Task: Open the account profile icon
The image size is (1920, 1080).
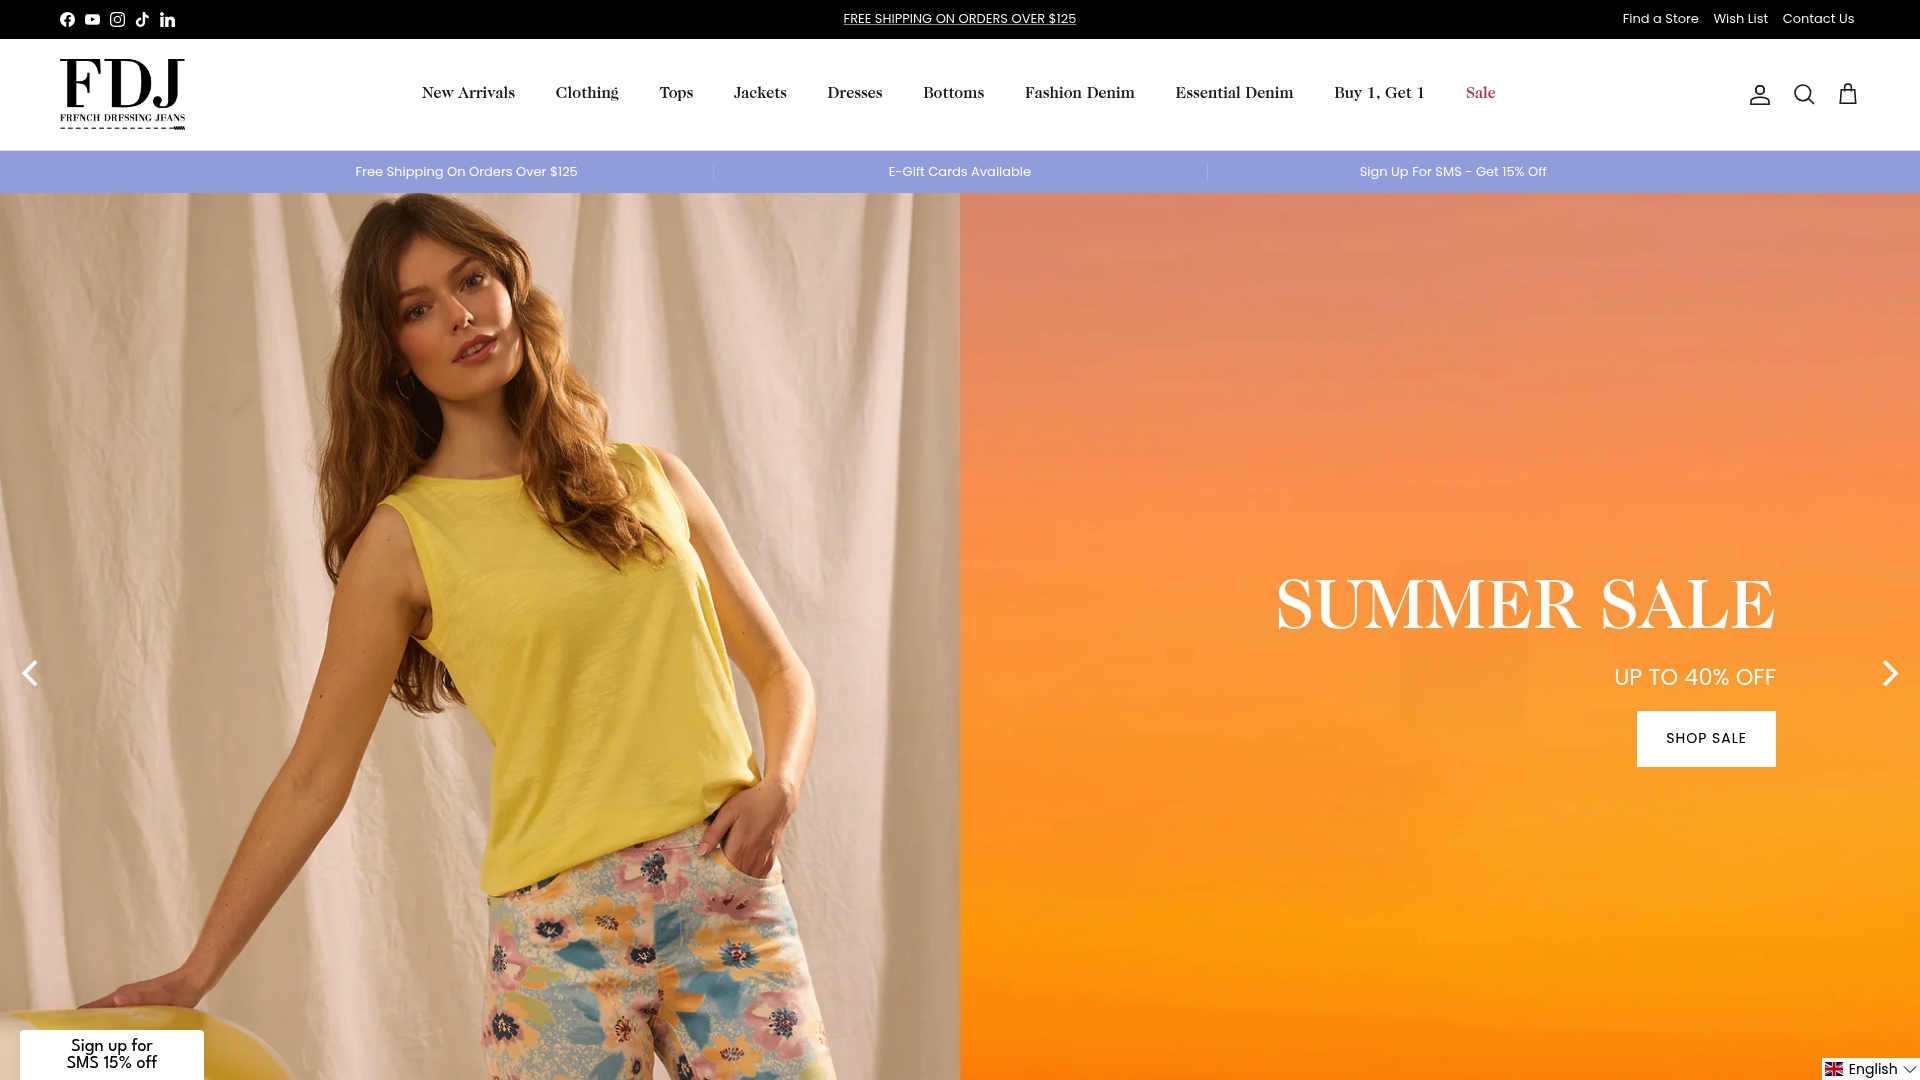Action: 1760,94
